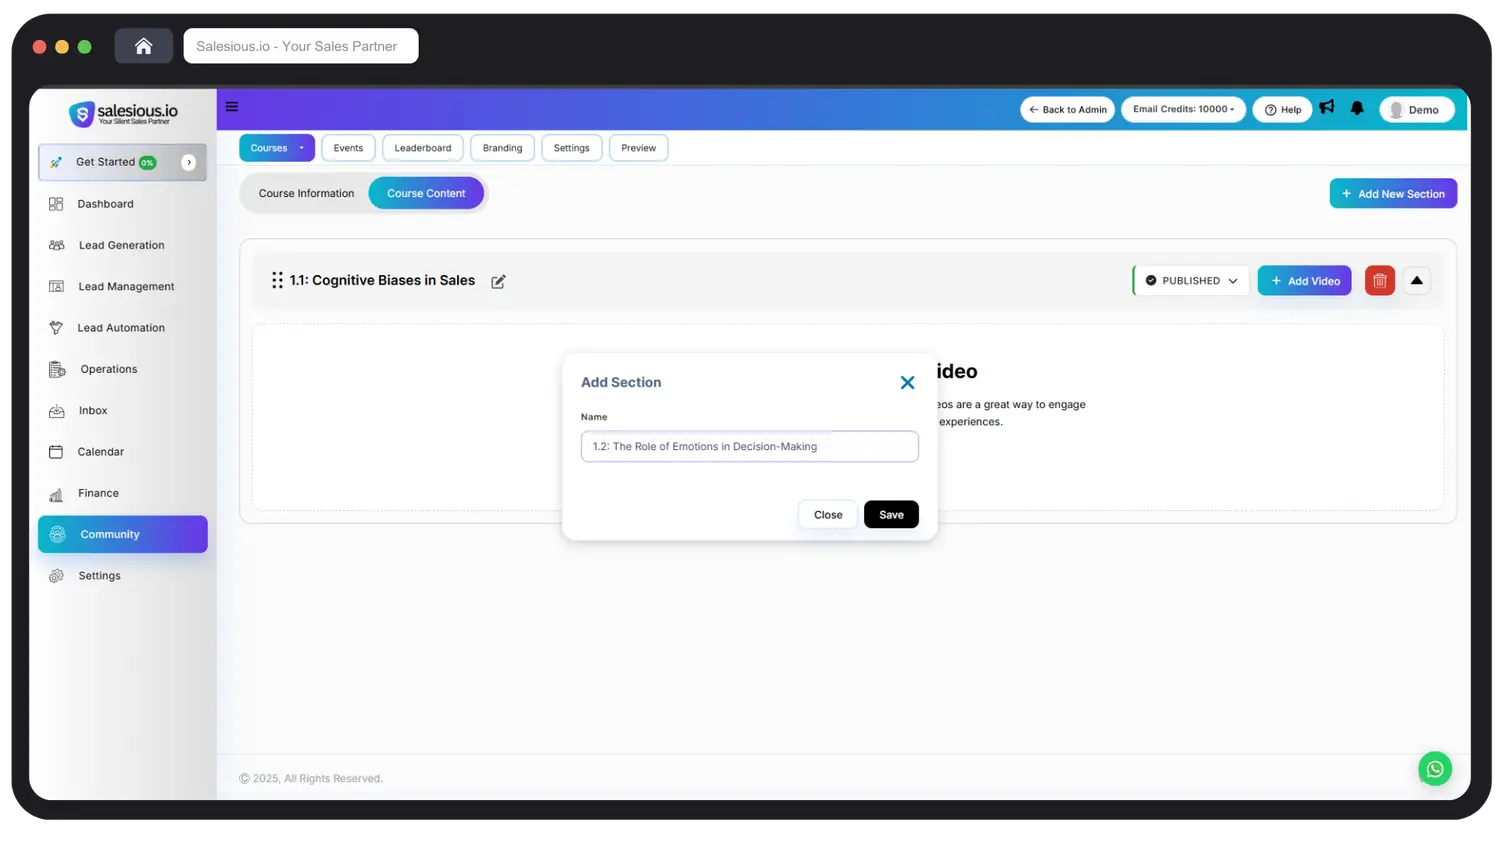This screenshot has height=844, width=1500.
Task: Open Email Credits dropdown
Action: [1183, 110]
